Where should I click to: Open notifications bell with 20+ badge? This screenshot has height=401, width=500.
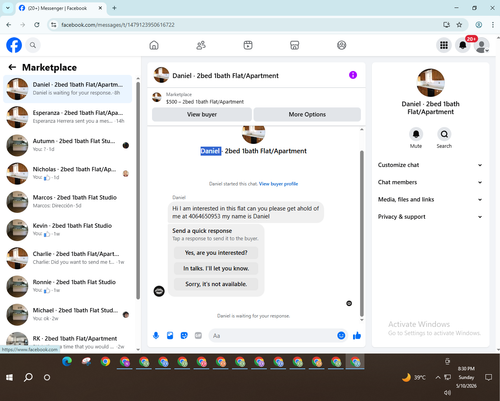(x=463, y=45)
